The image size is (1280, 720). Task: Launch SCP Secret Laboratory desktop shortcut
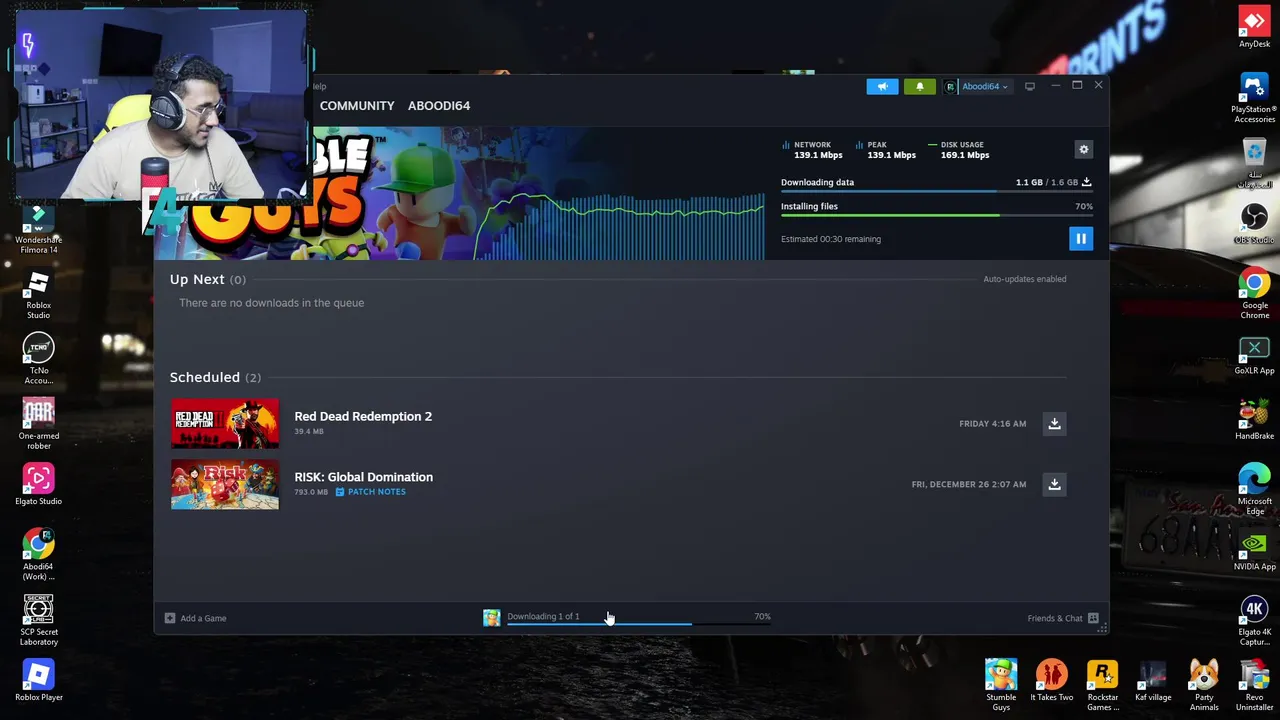[38, 621]
